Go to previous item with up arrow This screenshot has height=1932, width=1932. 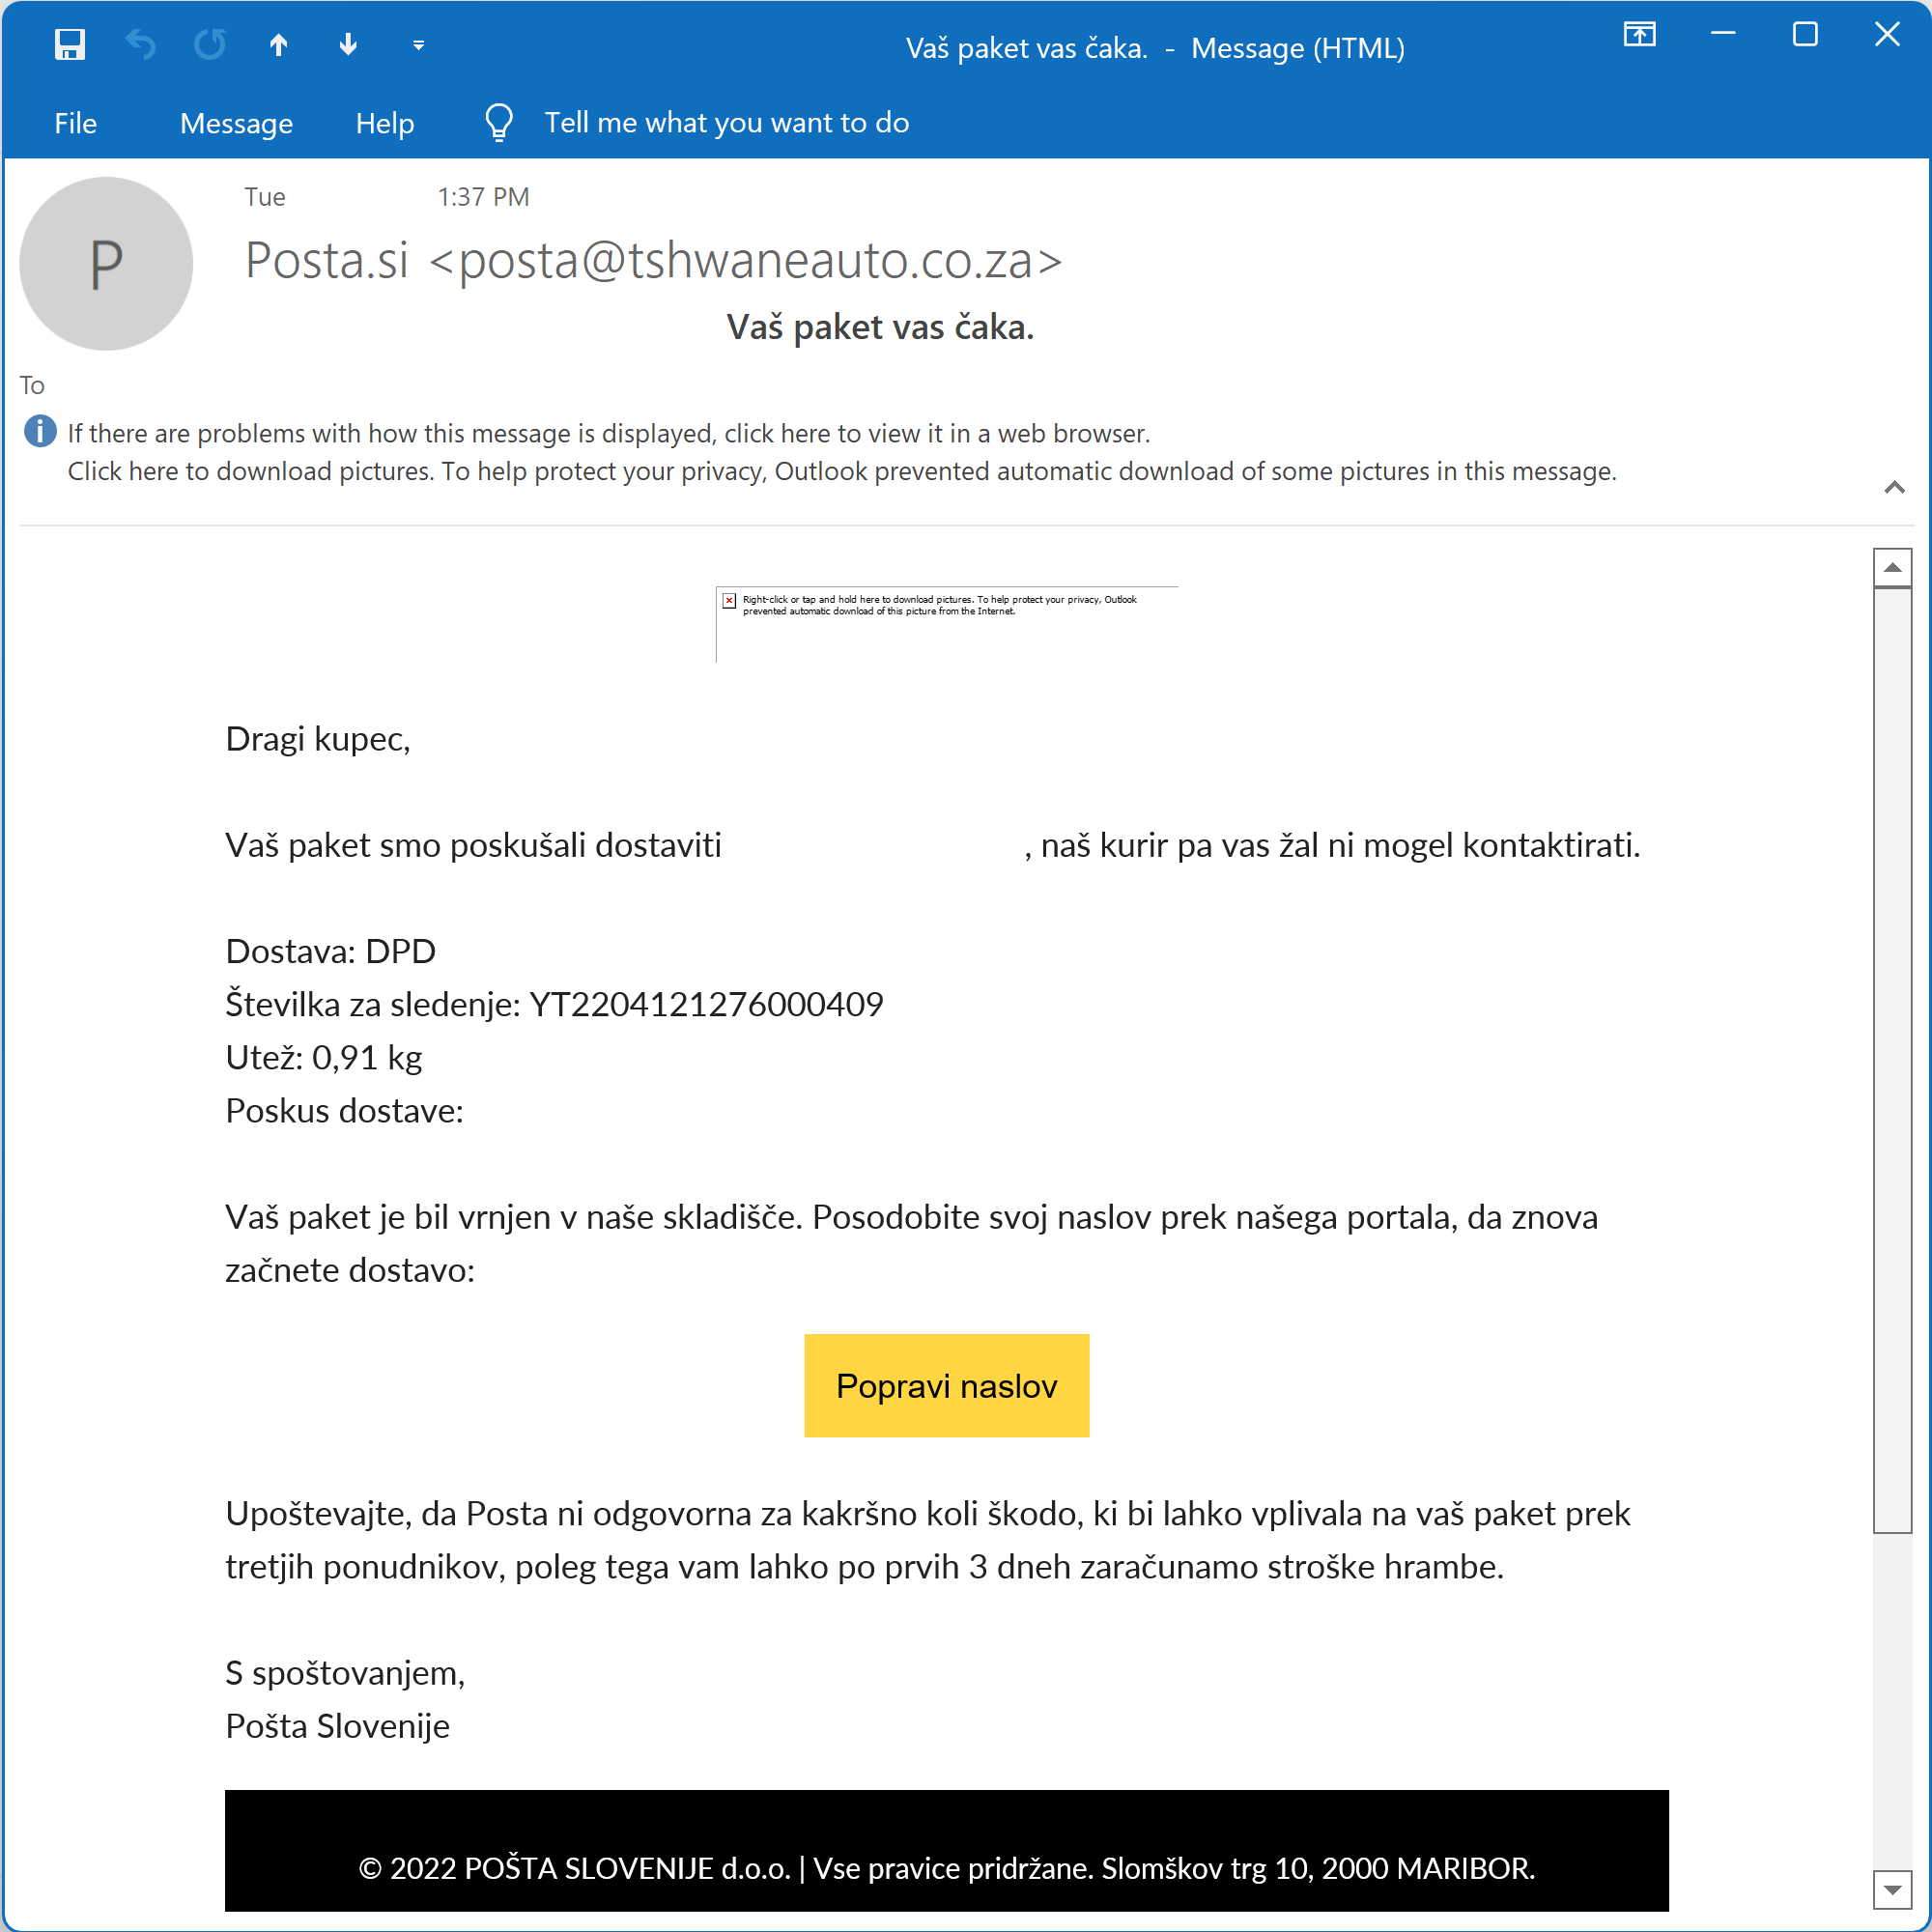click(x=279, y=45)
